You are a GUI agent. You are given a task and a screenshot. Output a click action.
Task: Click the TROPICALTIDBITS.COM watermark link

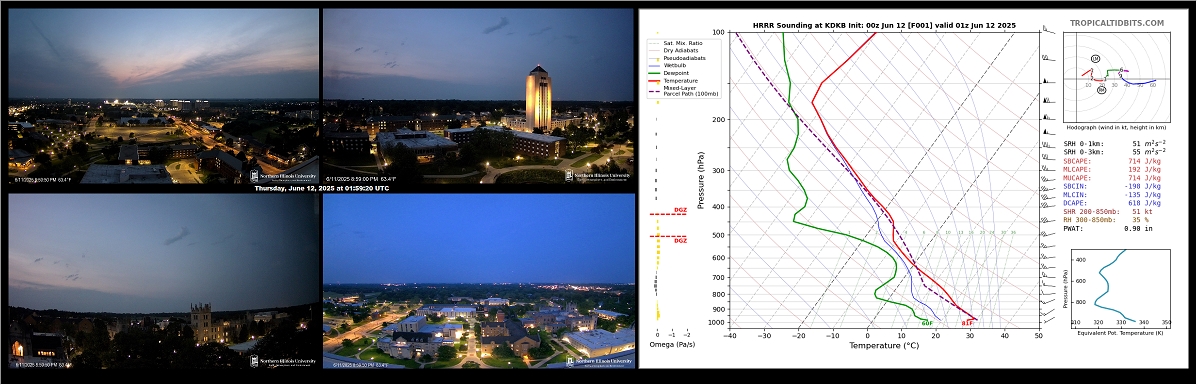tap(1116, 24)
